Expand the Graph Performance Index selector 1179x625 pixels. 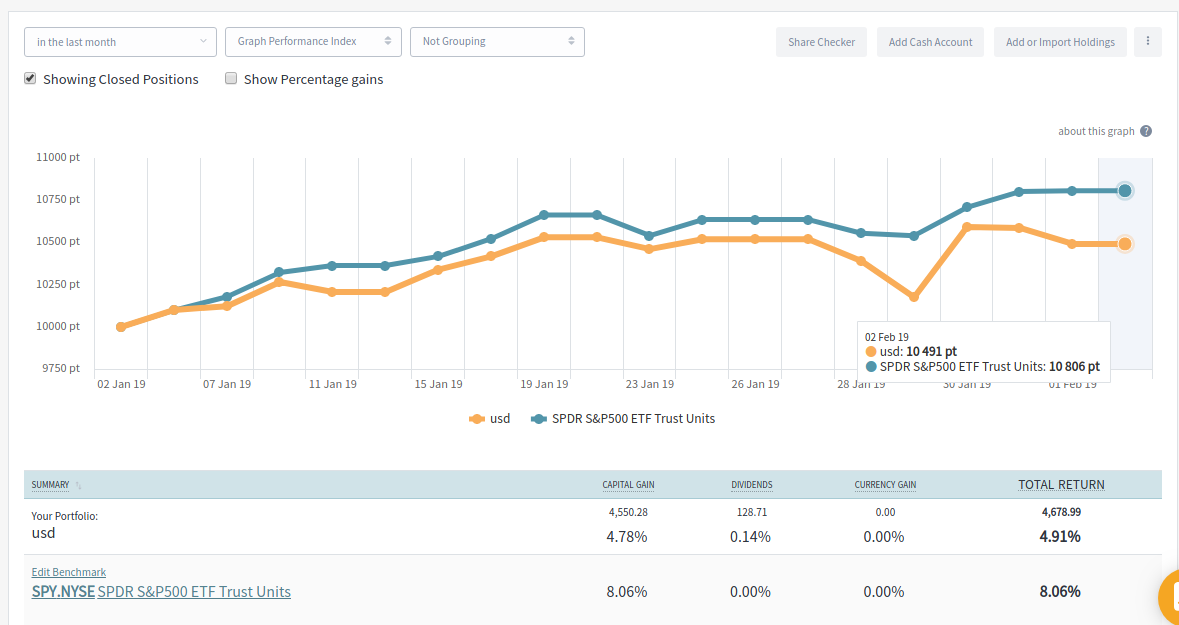(313, 42)
